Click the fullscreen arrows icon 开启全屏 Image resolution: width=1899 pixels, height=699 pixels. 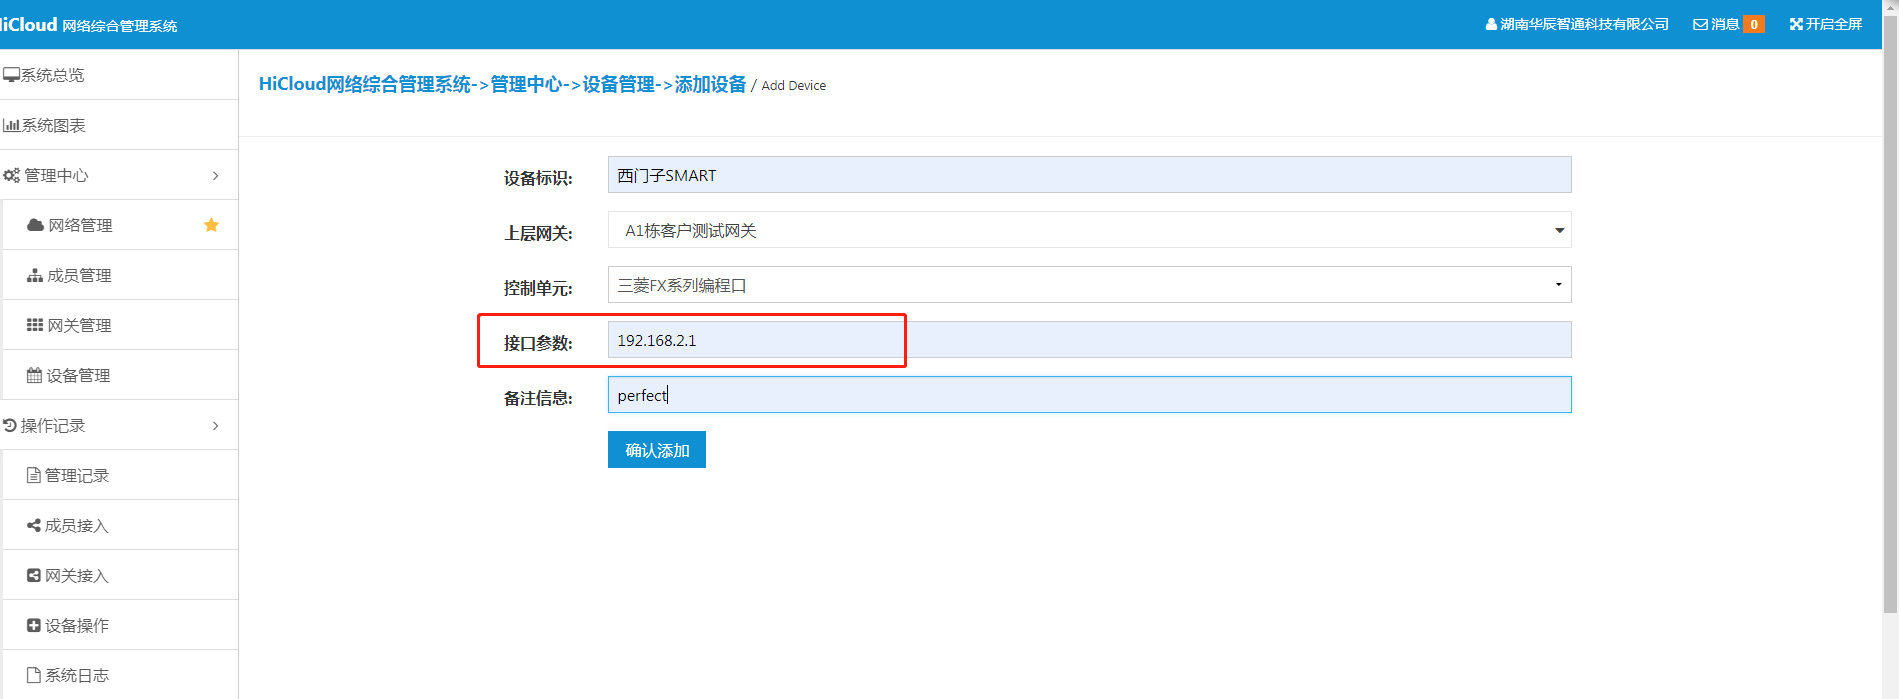click(x=1796, y=24)
